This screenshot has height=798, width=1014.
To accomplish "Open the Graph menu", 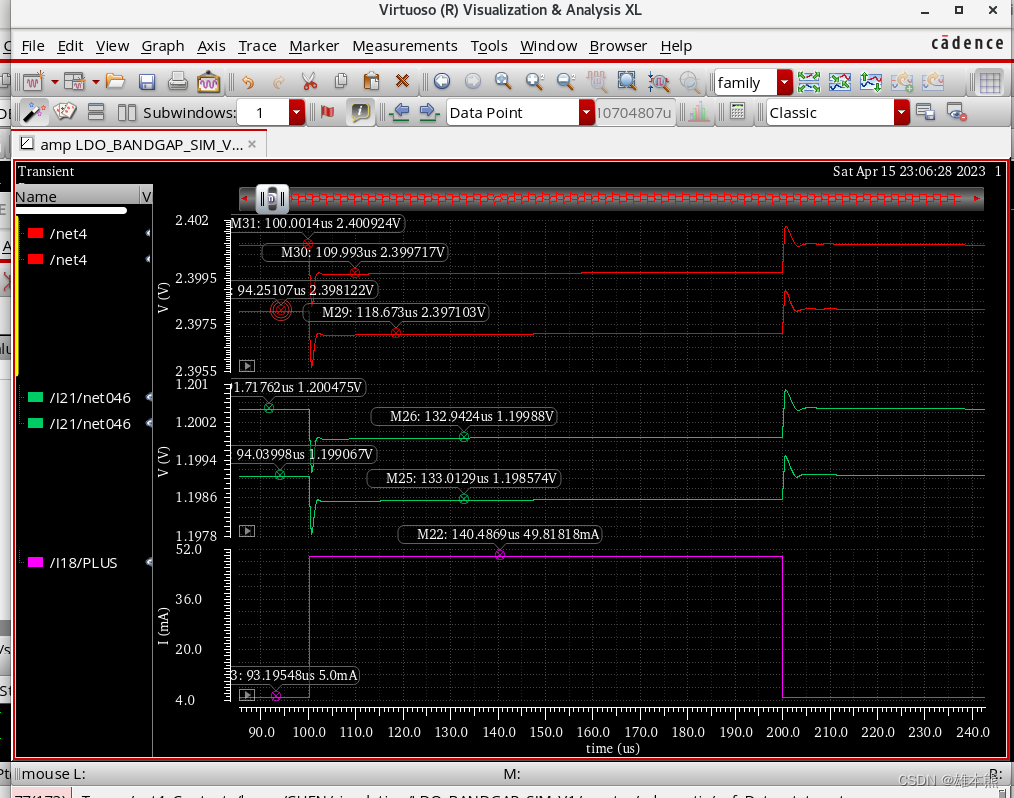I will pos(163,46).
